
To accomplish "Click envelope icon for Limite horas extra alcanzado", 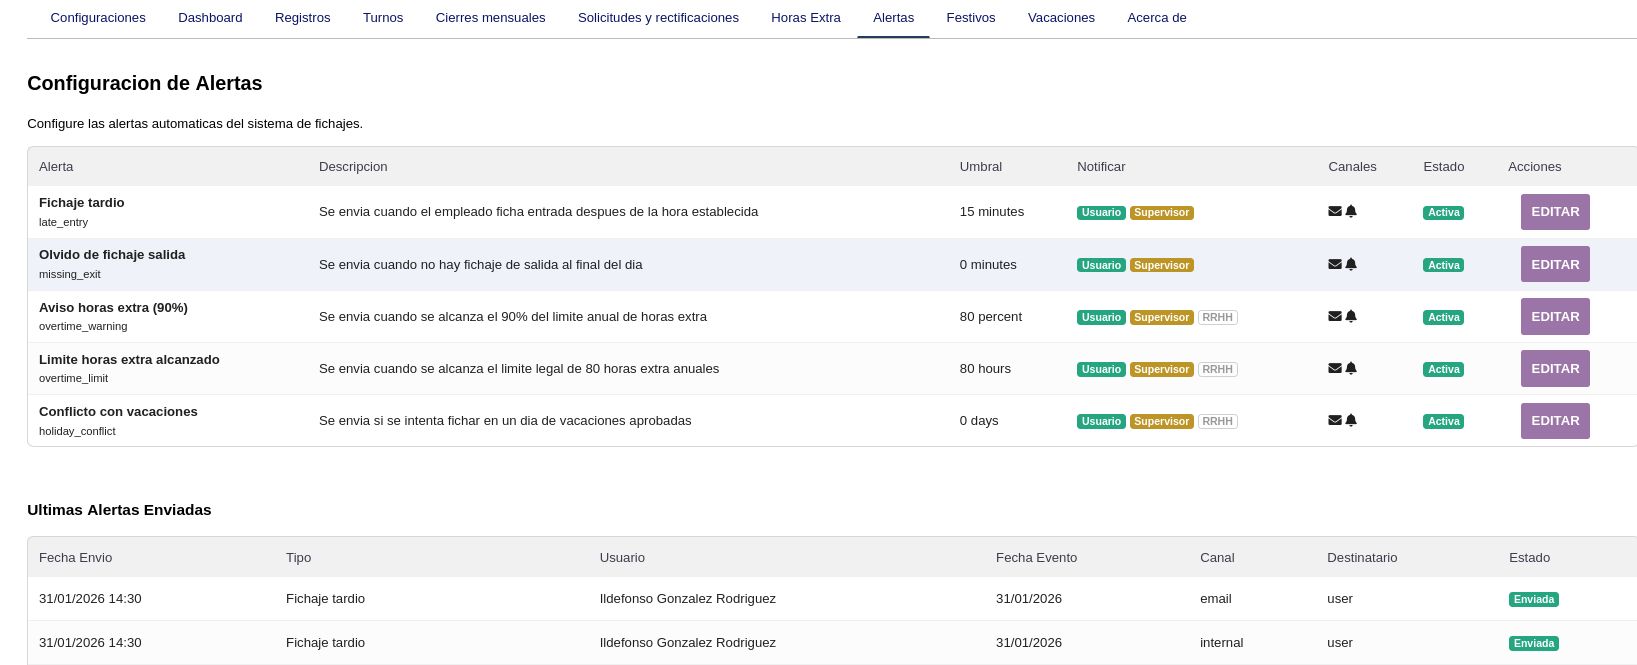I will tap(1334, 369).
